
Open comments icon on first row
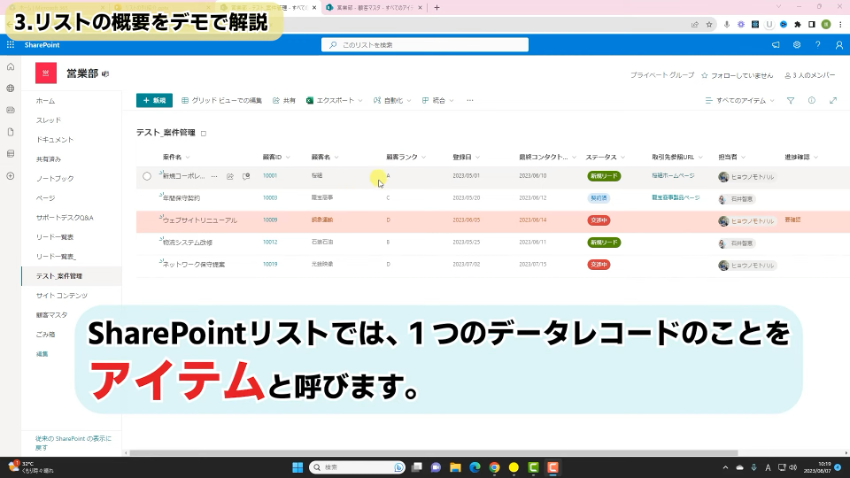tap(245, 176)
